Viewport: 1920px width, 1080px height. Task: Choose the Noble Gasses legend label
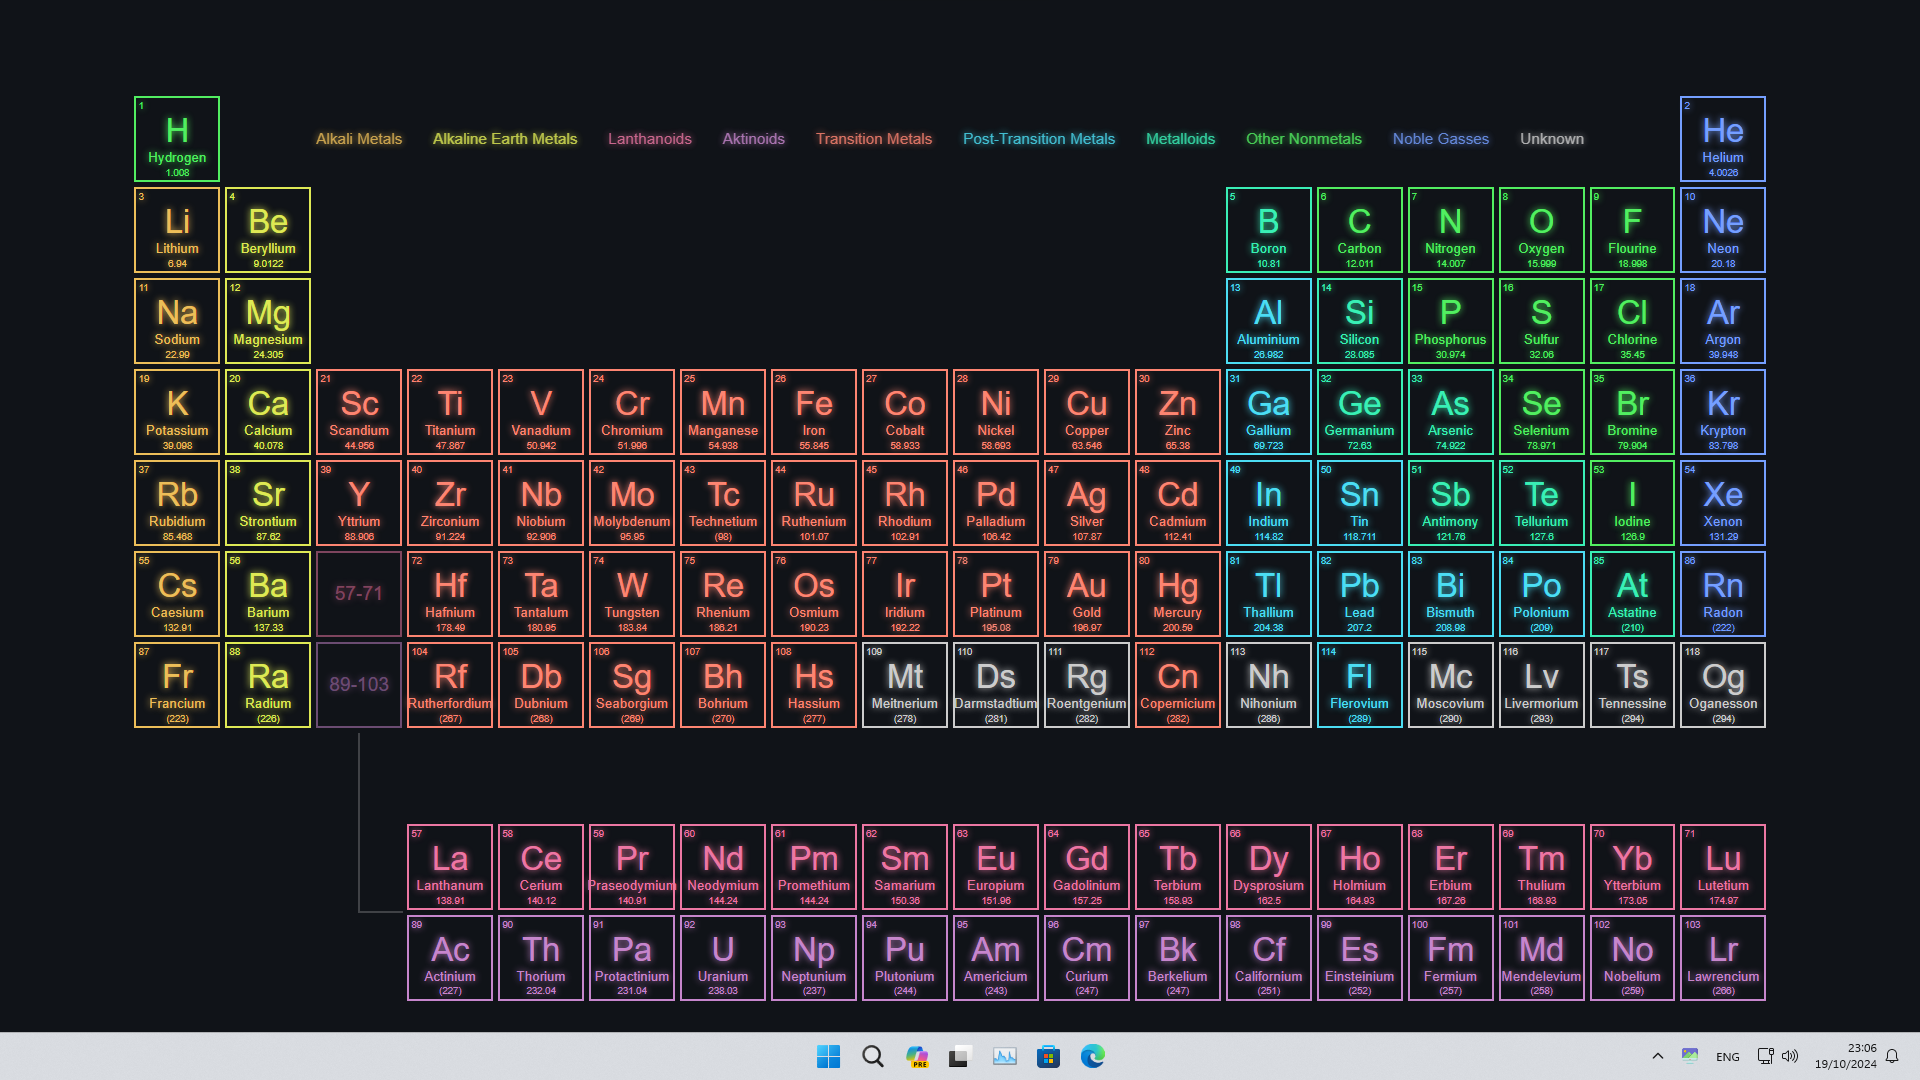[1441, 139]
